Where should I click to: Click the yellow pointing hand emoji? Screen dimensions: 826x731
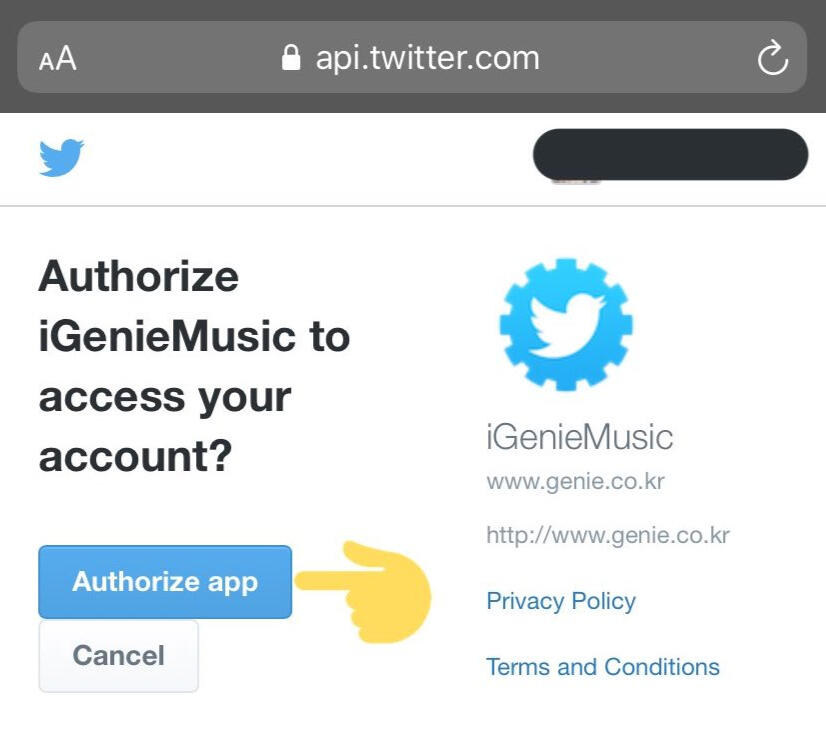pos(368,592)
